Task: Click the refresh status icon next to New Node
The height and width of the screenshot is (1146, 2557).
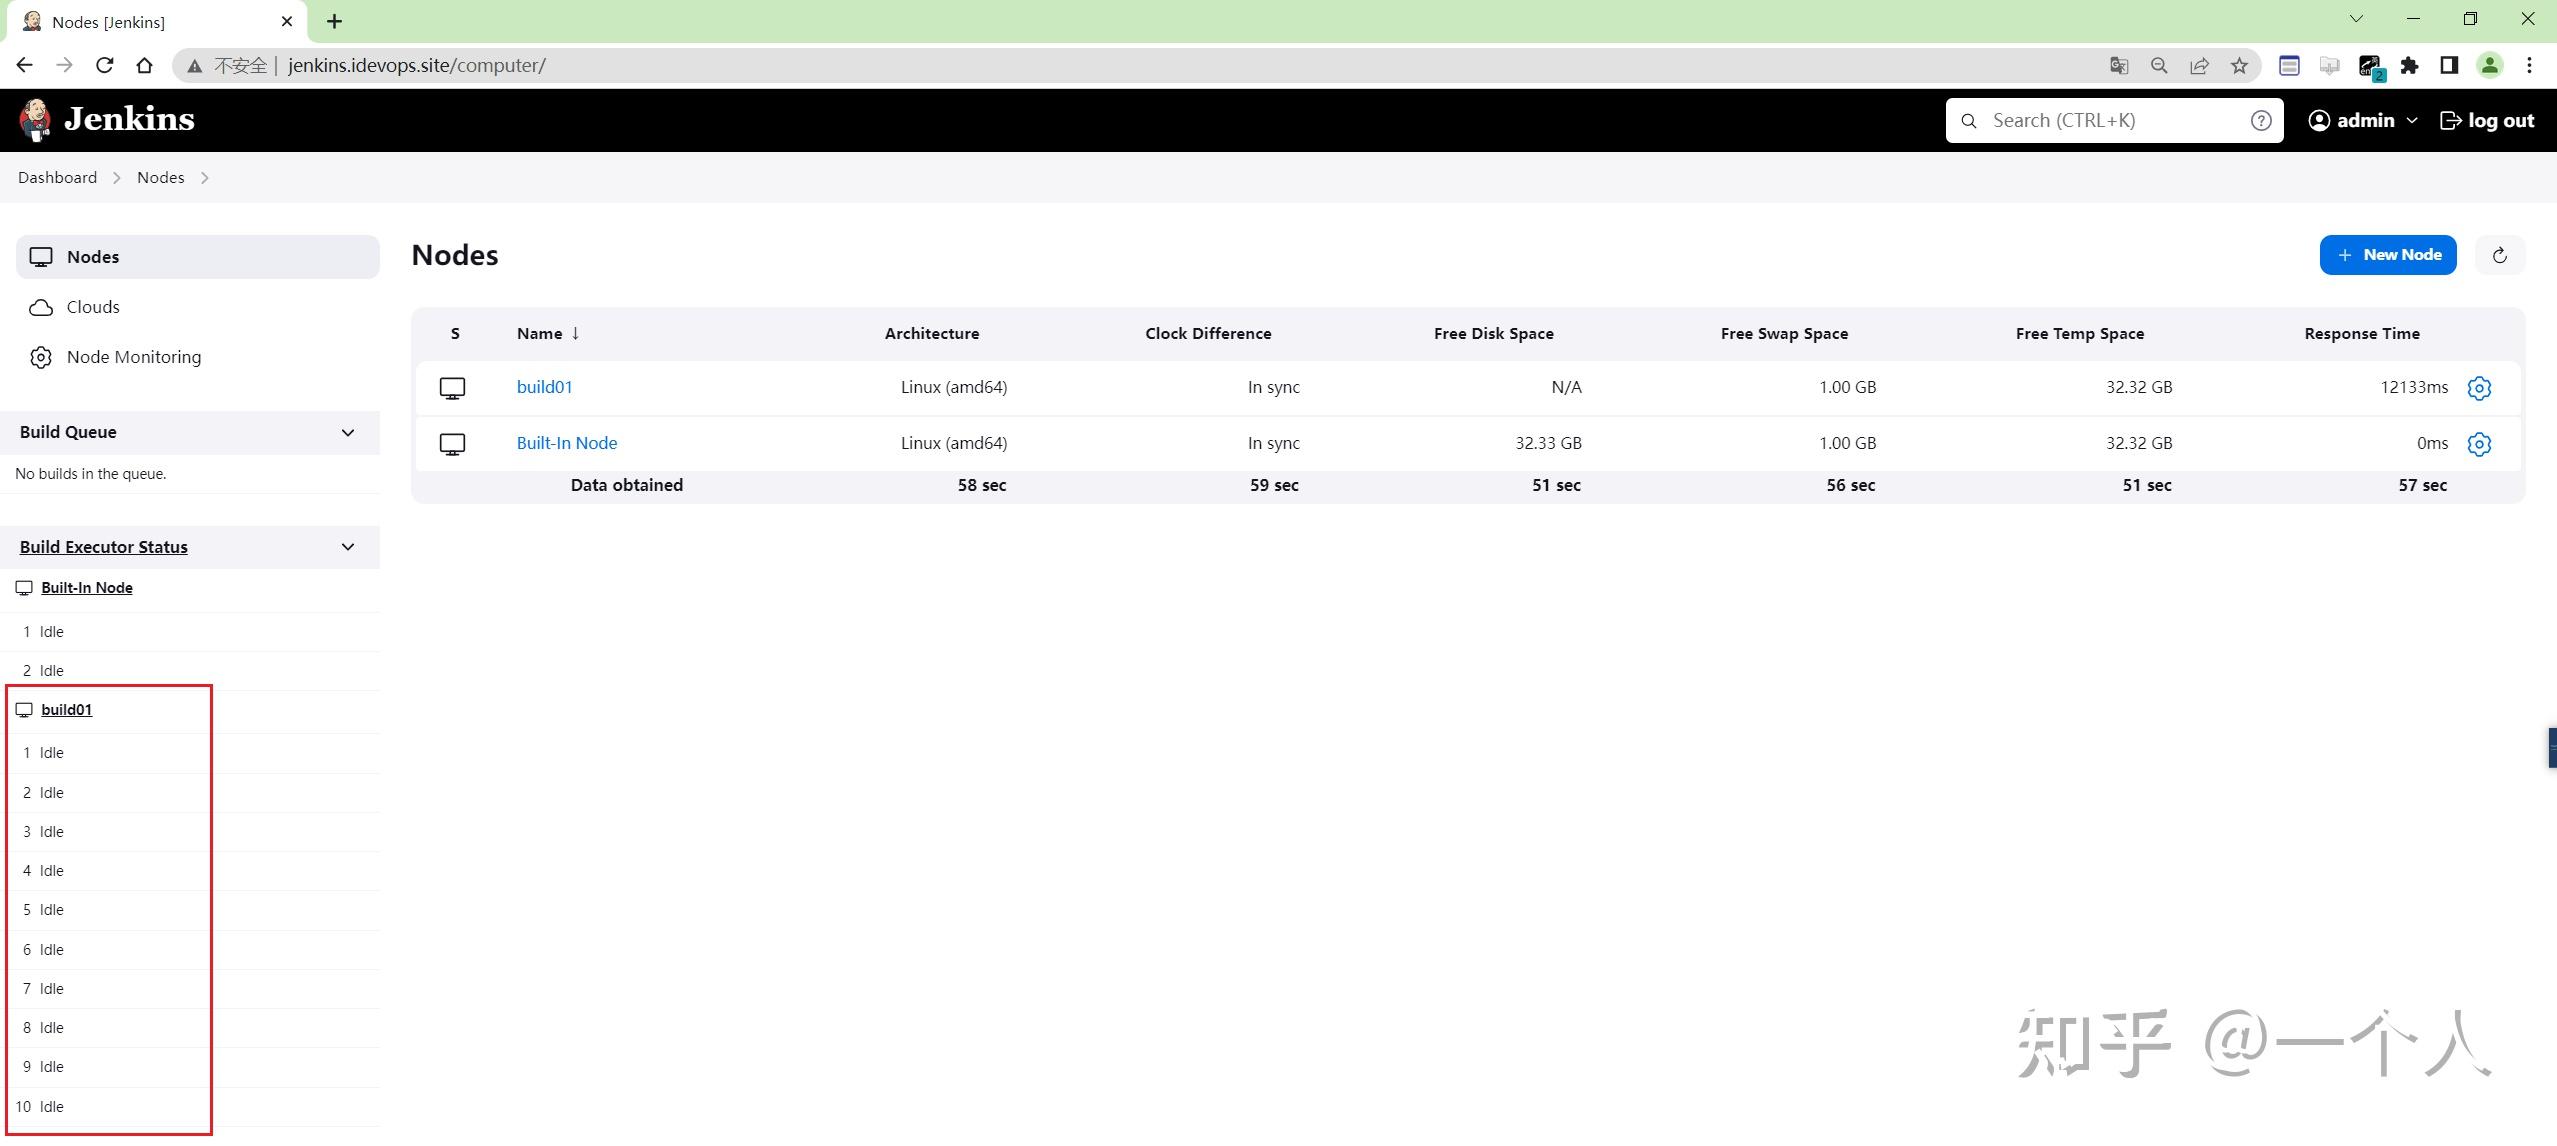Action: point(2499,255)
